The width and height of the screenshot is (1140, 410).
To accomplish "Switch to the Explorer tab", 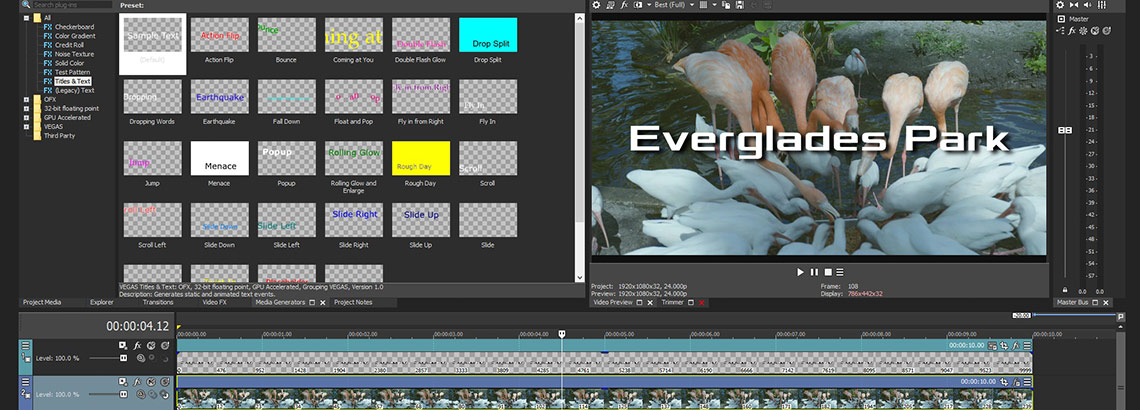I will (102, 302).
